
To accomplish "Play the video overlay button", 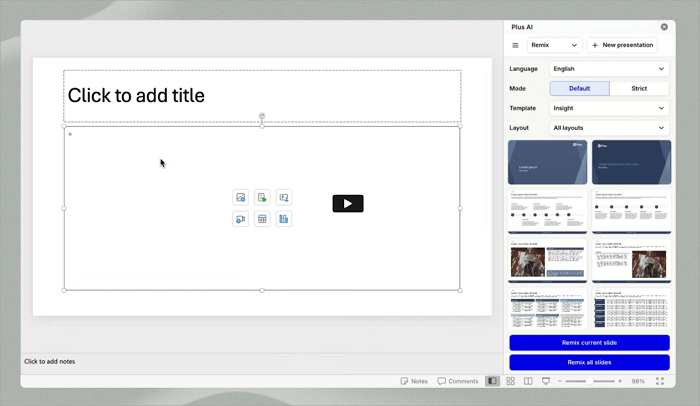I will pyautogui.click(x=348, y=204).
